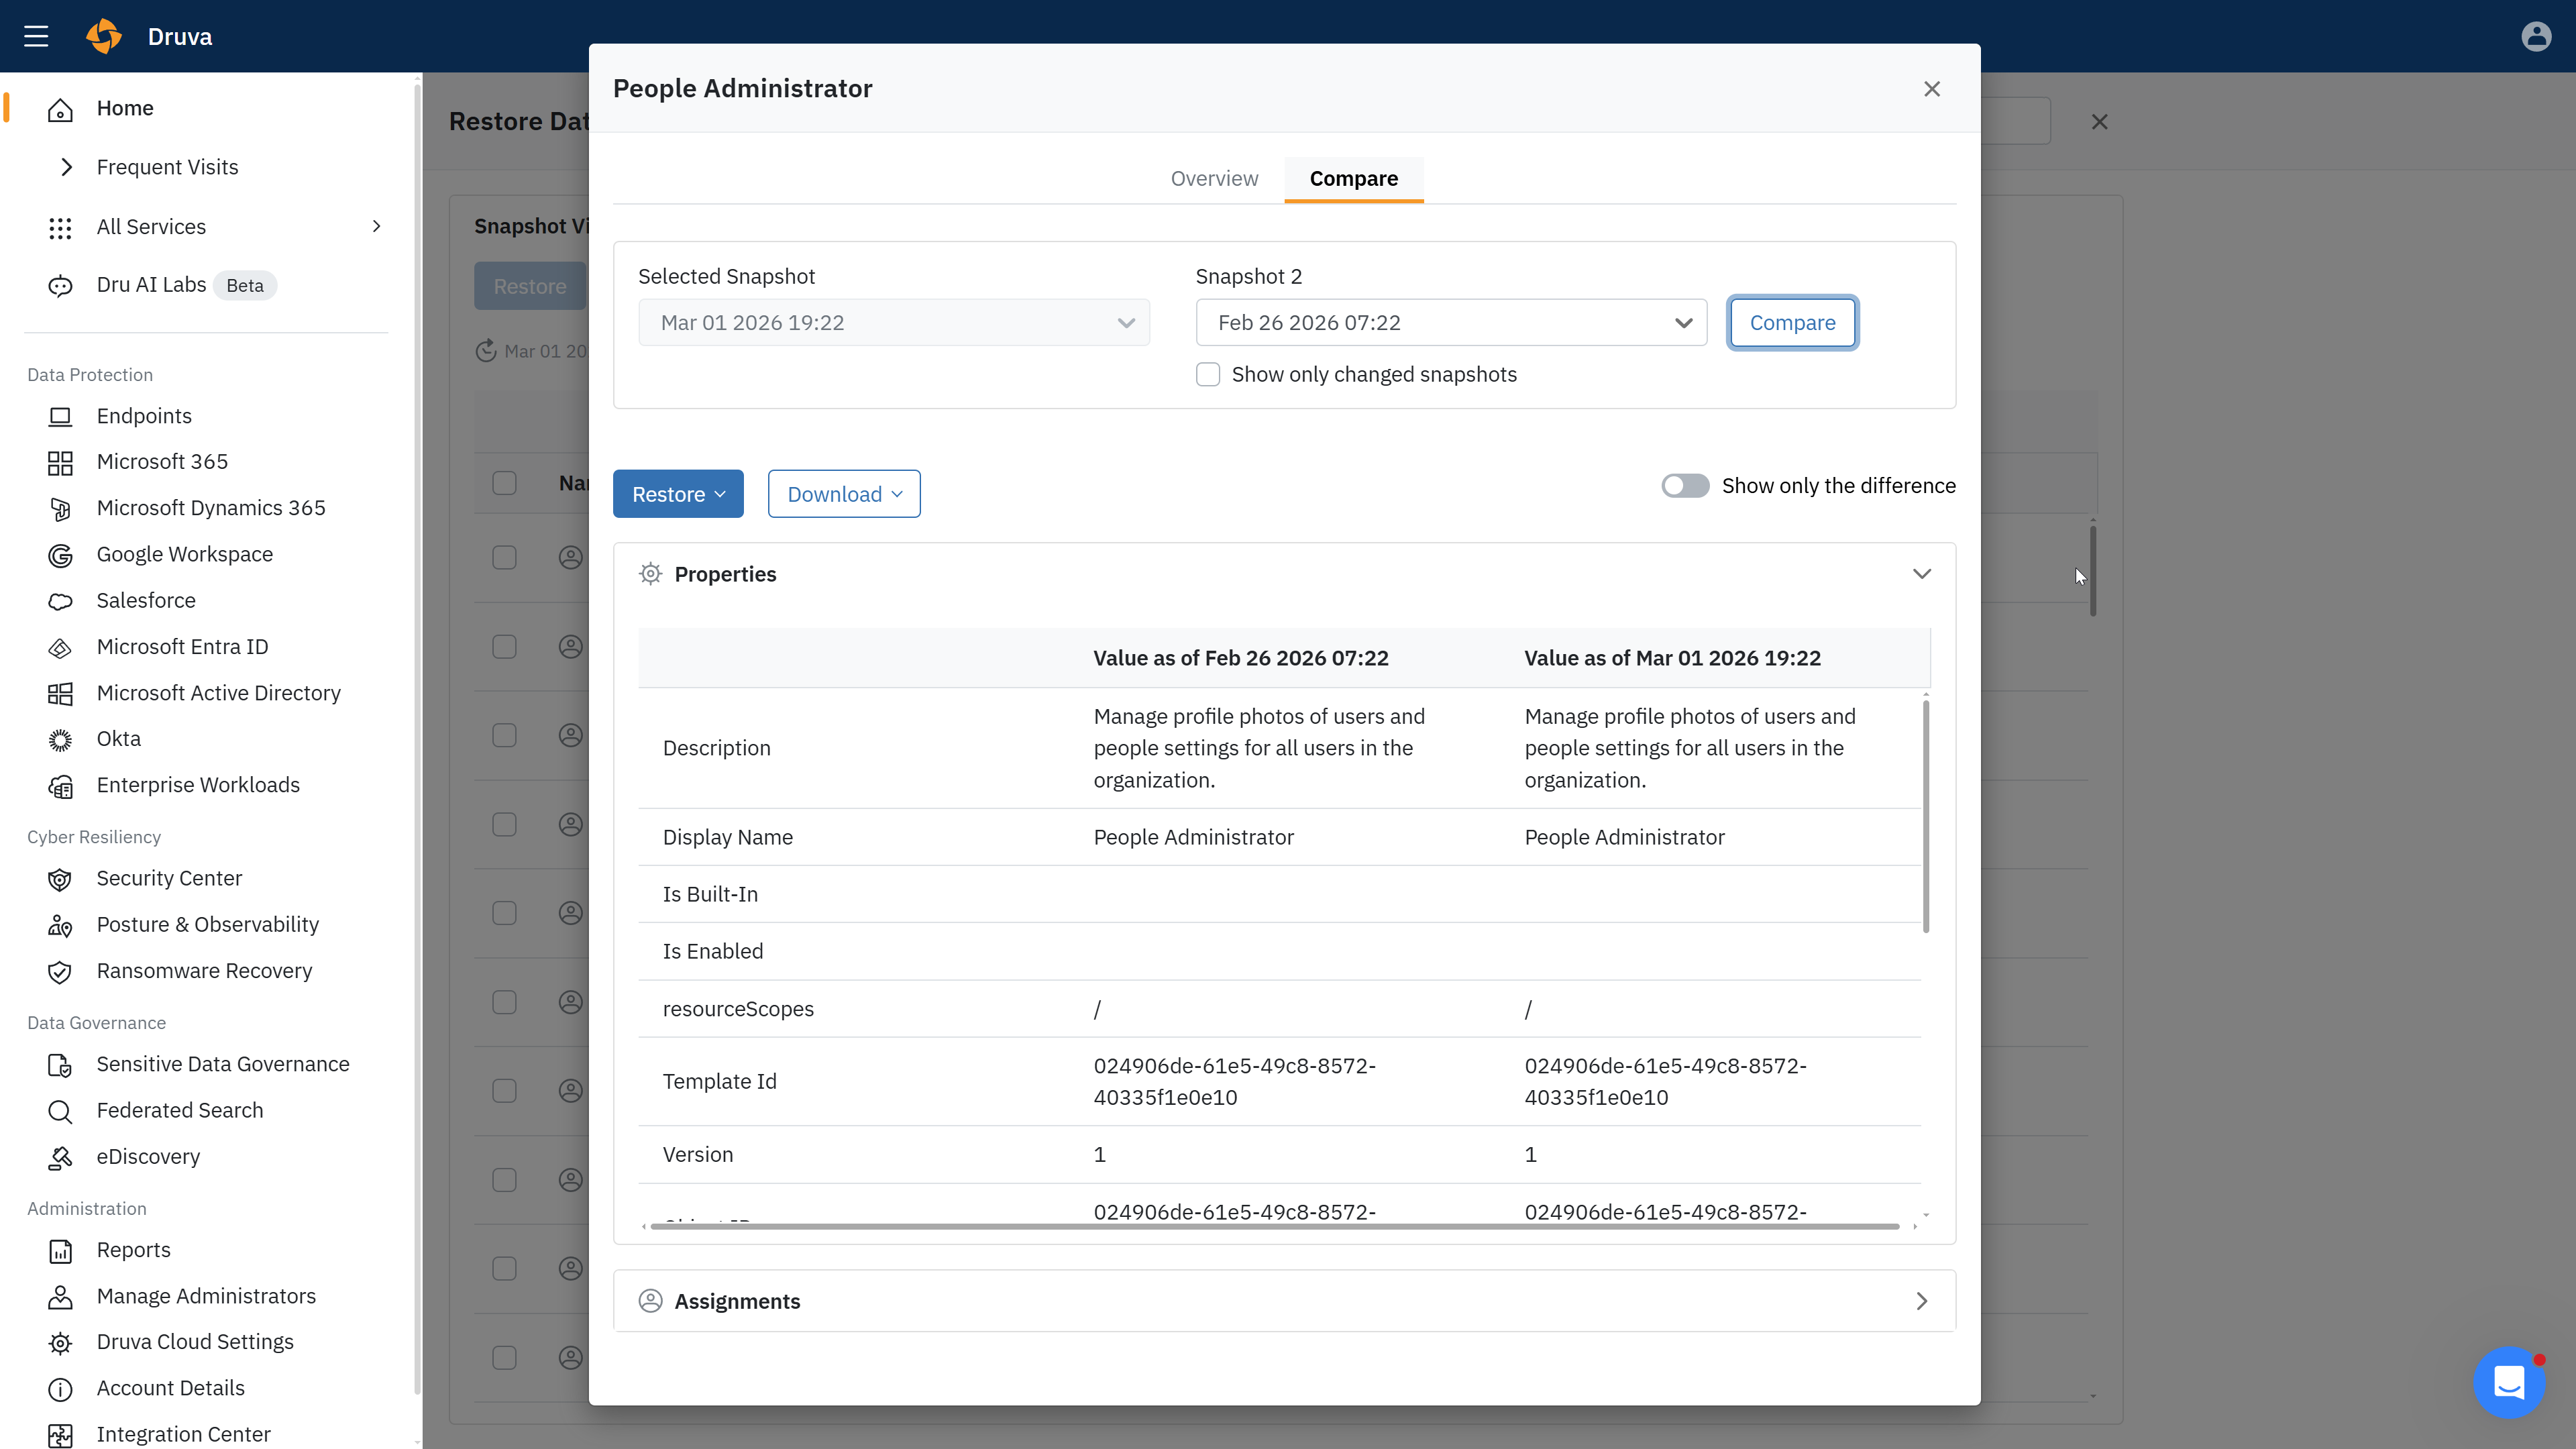Screen dimensions: 2576x1449
Task: Expand the Assignments section
Action: point(1920,1301)
